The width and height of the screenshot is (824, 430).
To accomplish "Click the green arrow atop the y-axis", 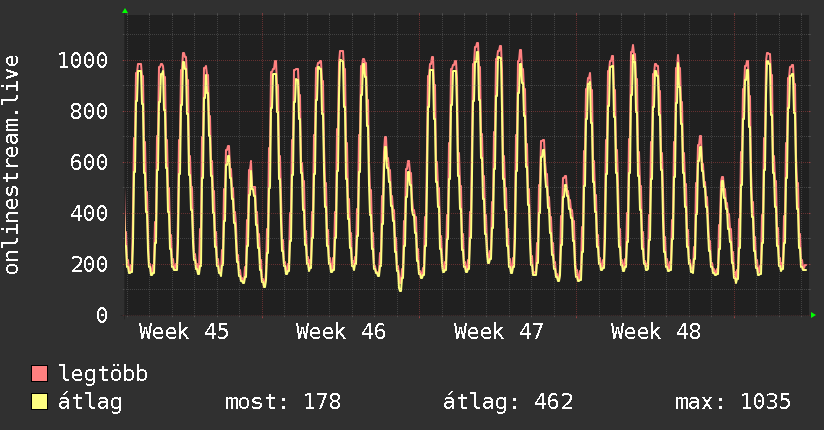I will pos(125,11).
